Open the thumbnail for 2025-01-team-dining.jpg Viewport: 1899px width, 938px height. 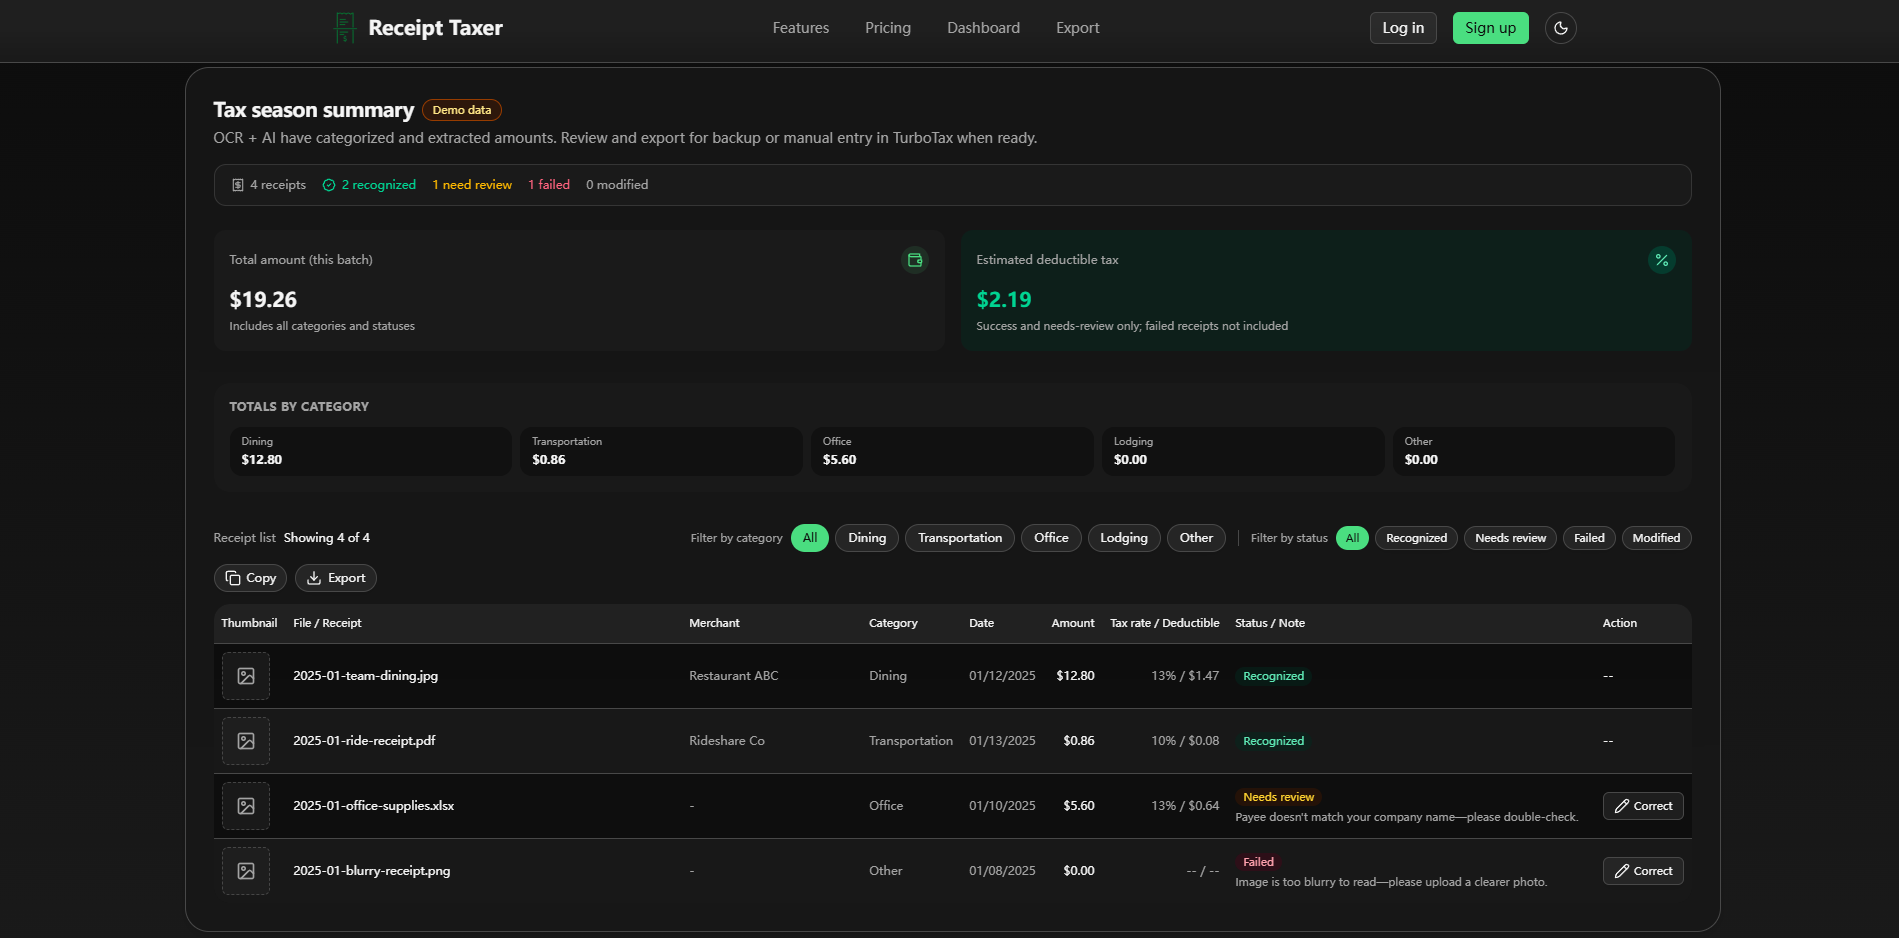245,676
